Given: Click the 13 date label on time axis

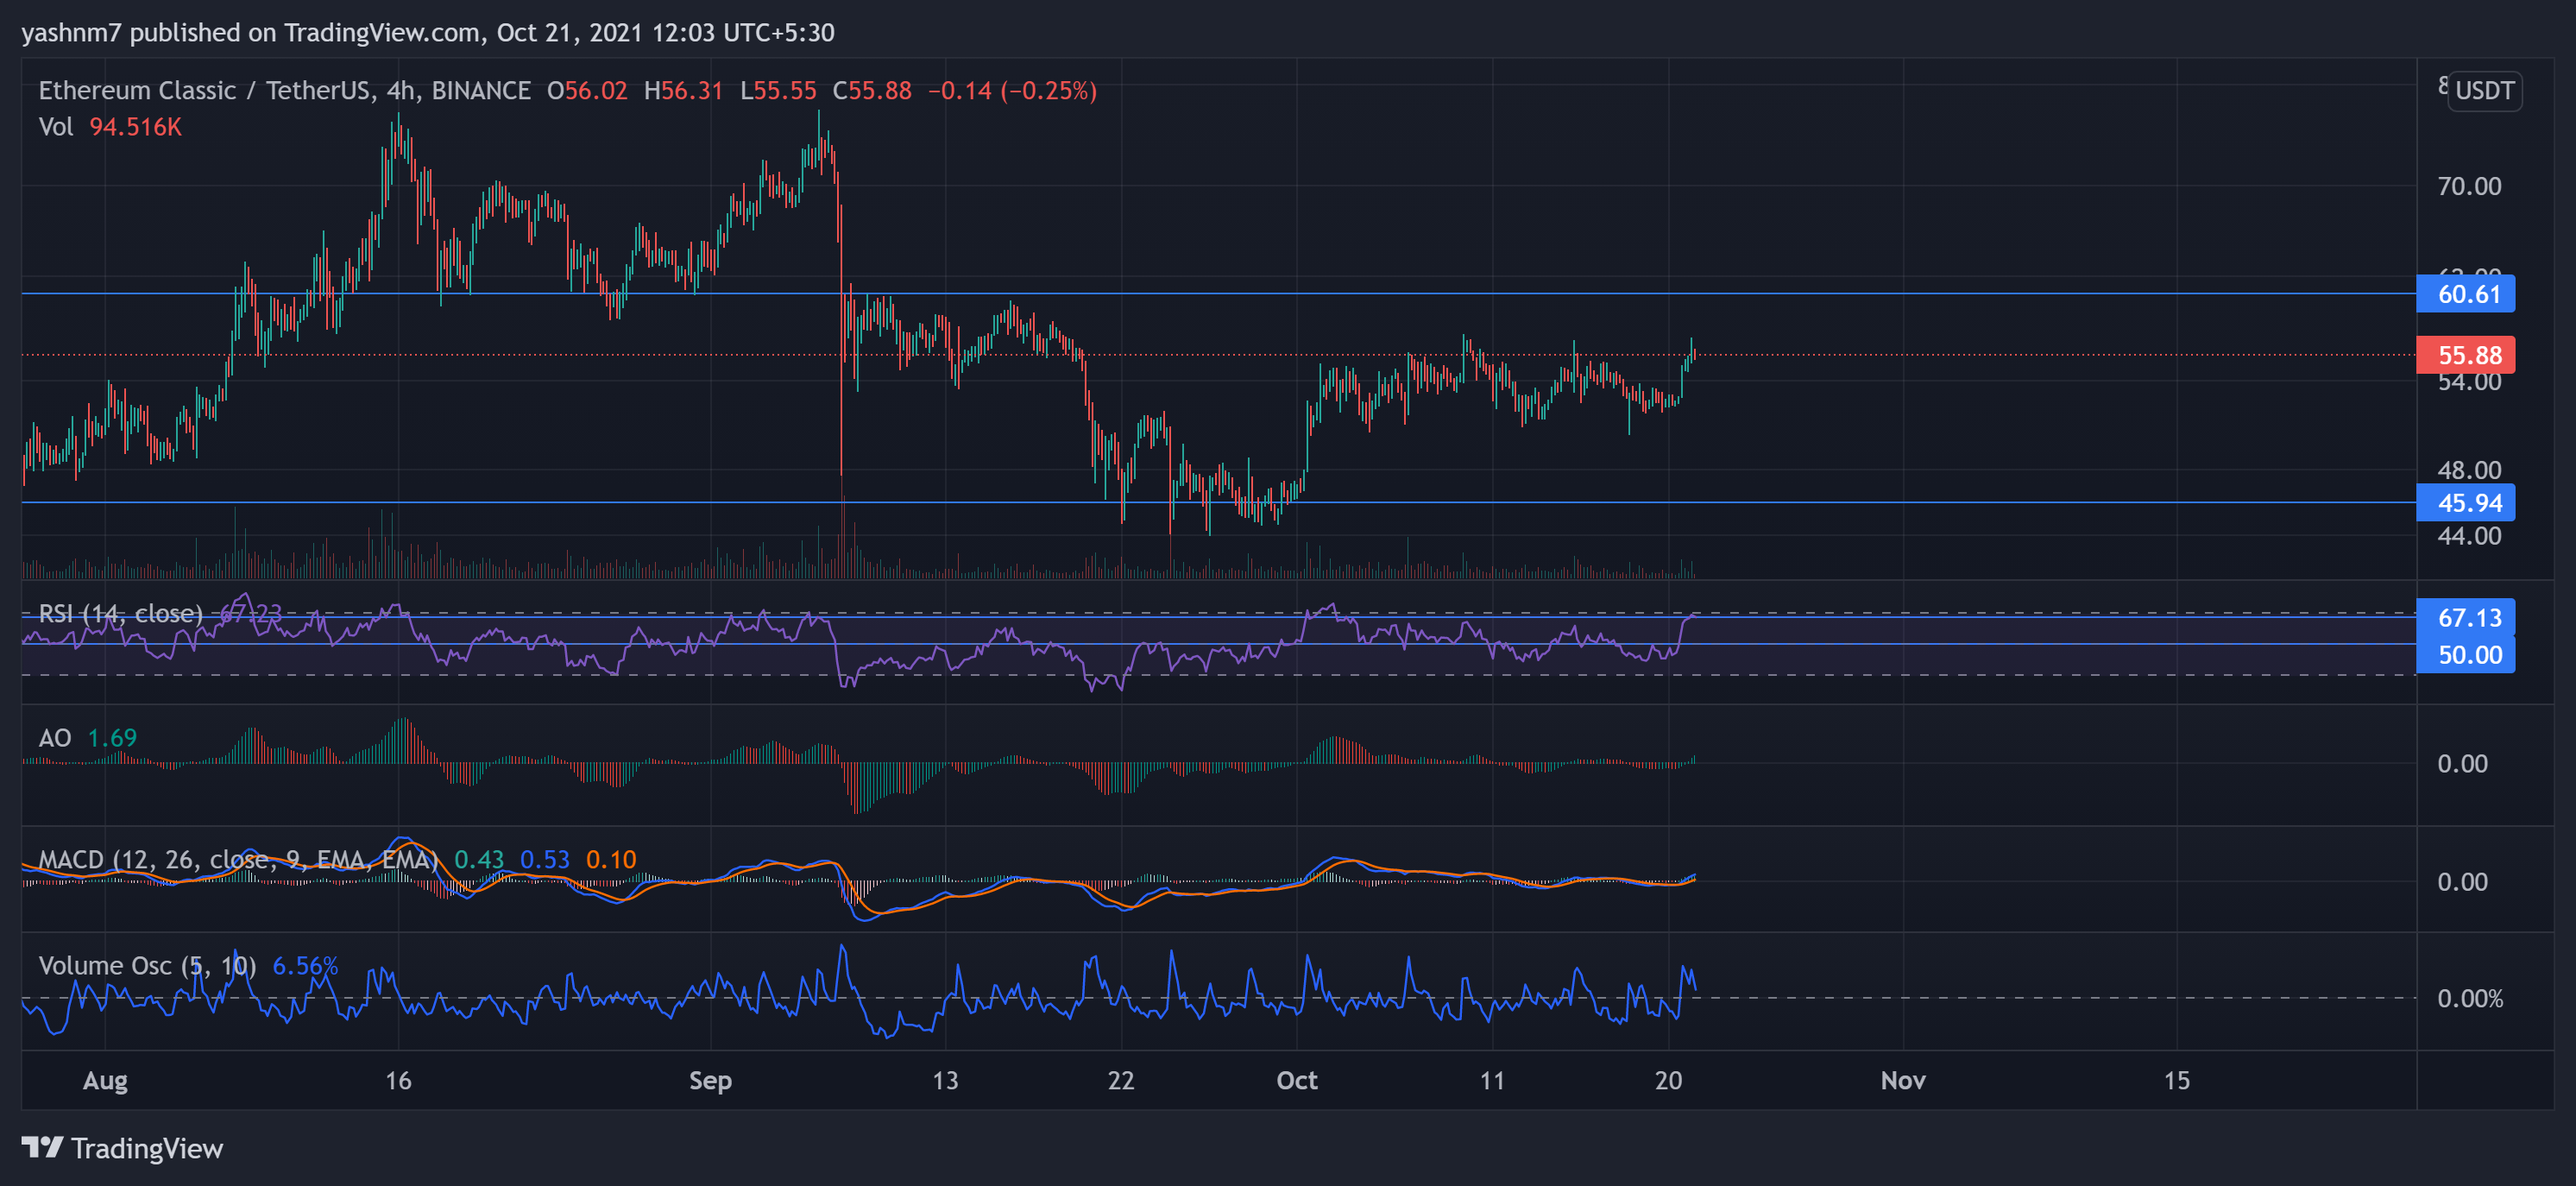Looking at the screenshot, I should coord(945,1081).
